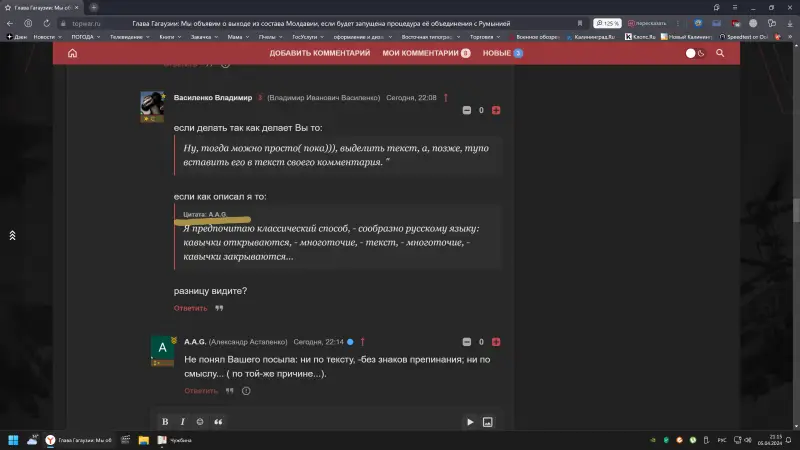
Task: Open Windows Start menu
Action: (x=14, y=440)
